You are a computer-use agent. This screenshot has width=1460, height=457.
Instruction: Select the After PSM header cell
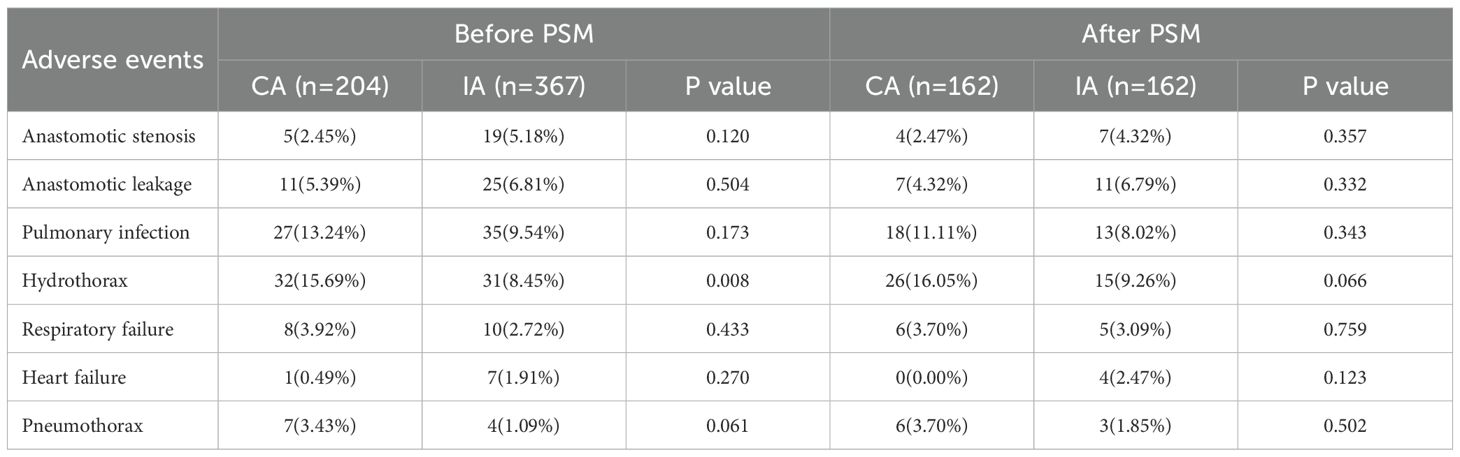1140,33
